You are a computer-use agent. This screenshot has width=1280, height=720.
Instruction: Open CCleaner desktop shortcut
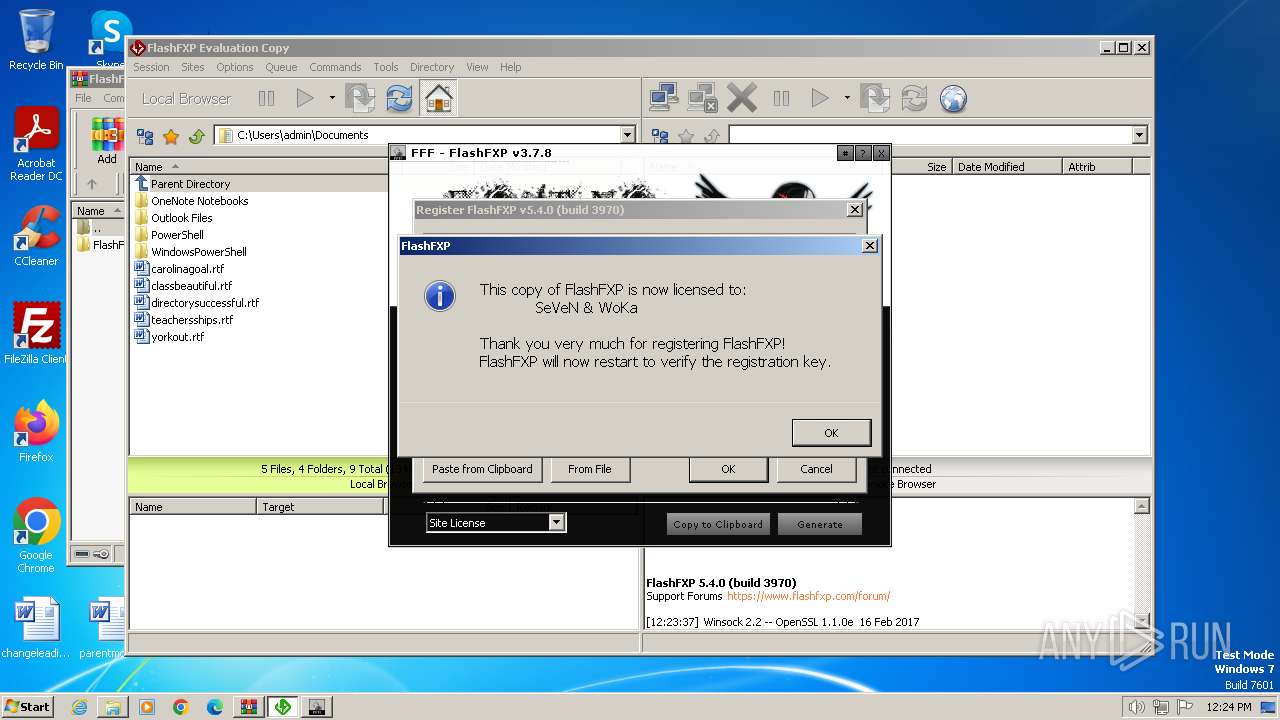[x=36, y=236]
